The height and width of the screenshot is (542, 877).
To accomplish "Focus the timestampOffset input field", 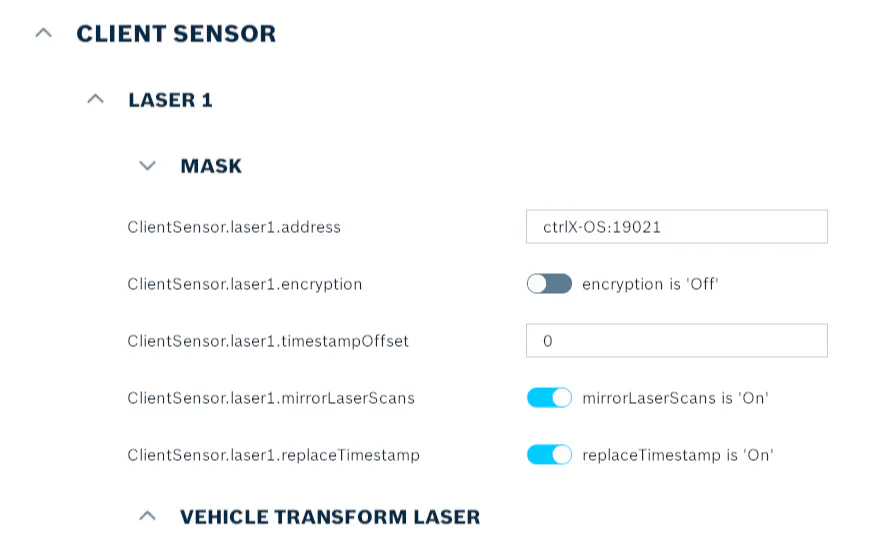I will [x=677, y=341].
